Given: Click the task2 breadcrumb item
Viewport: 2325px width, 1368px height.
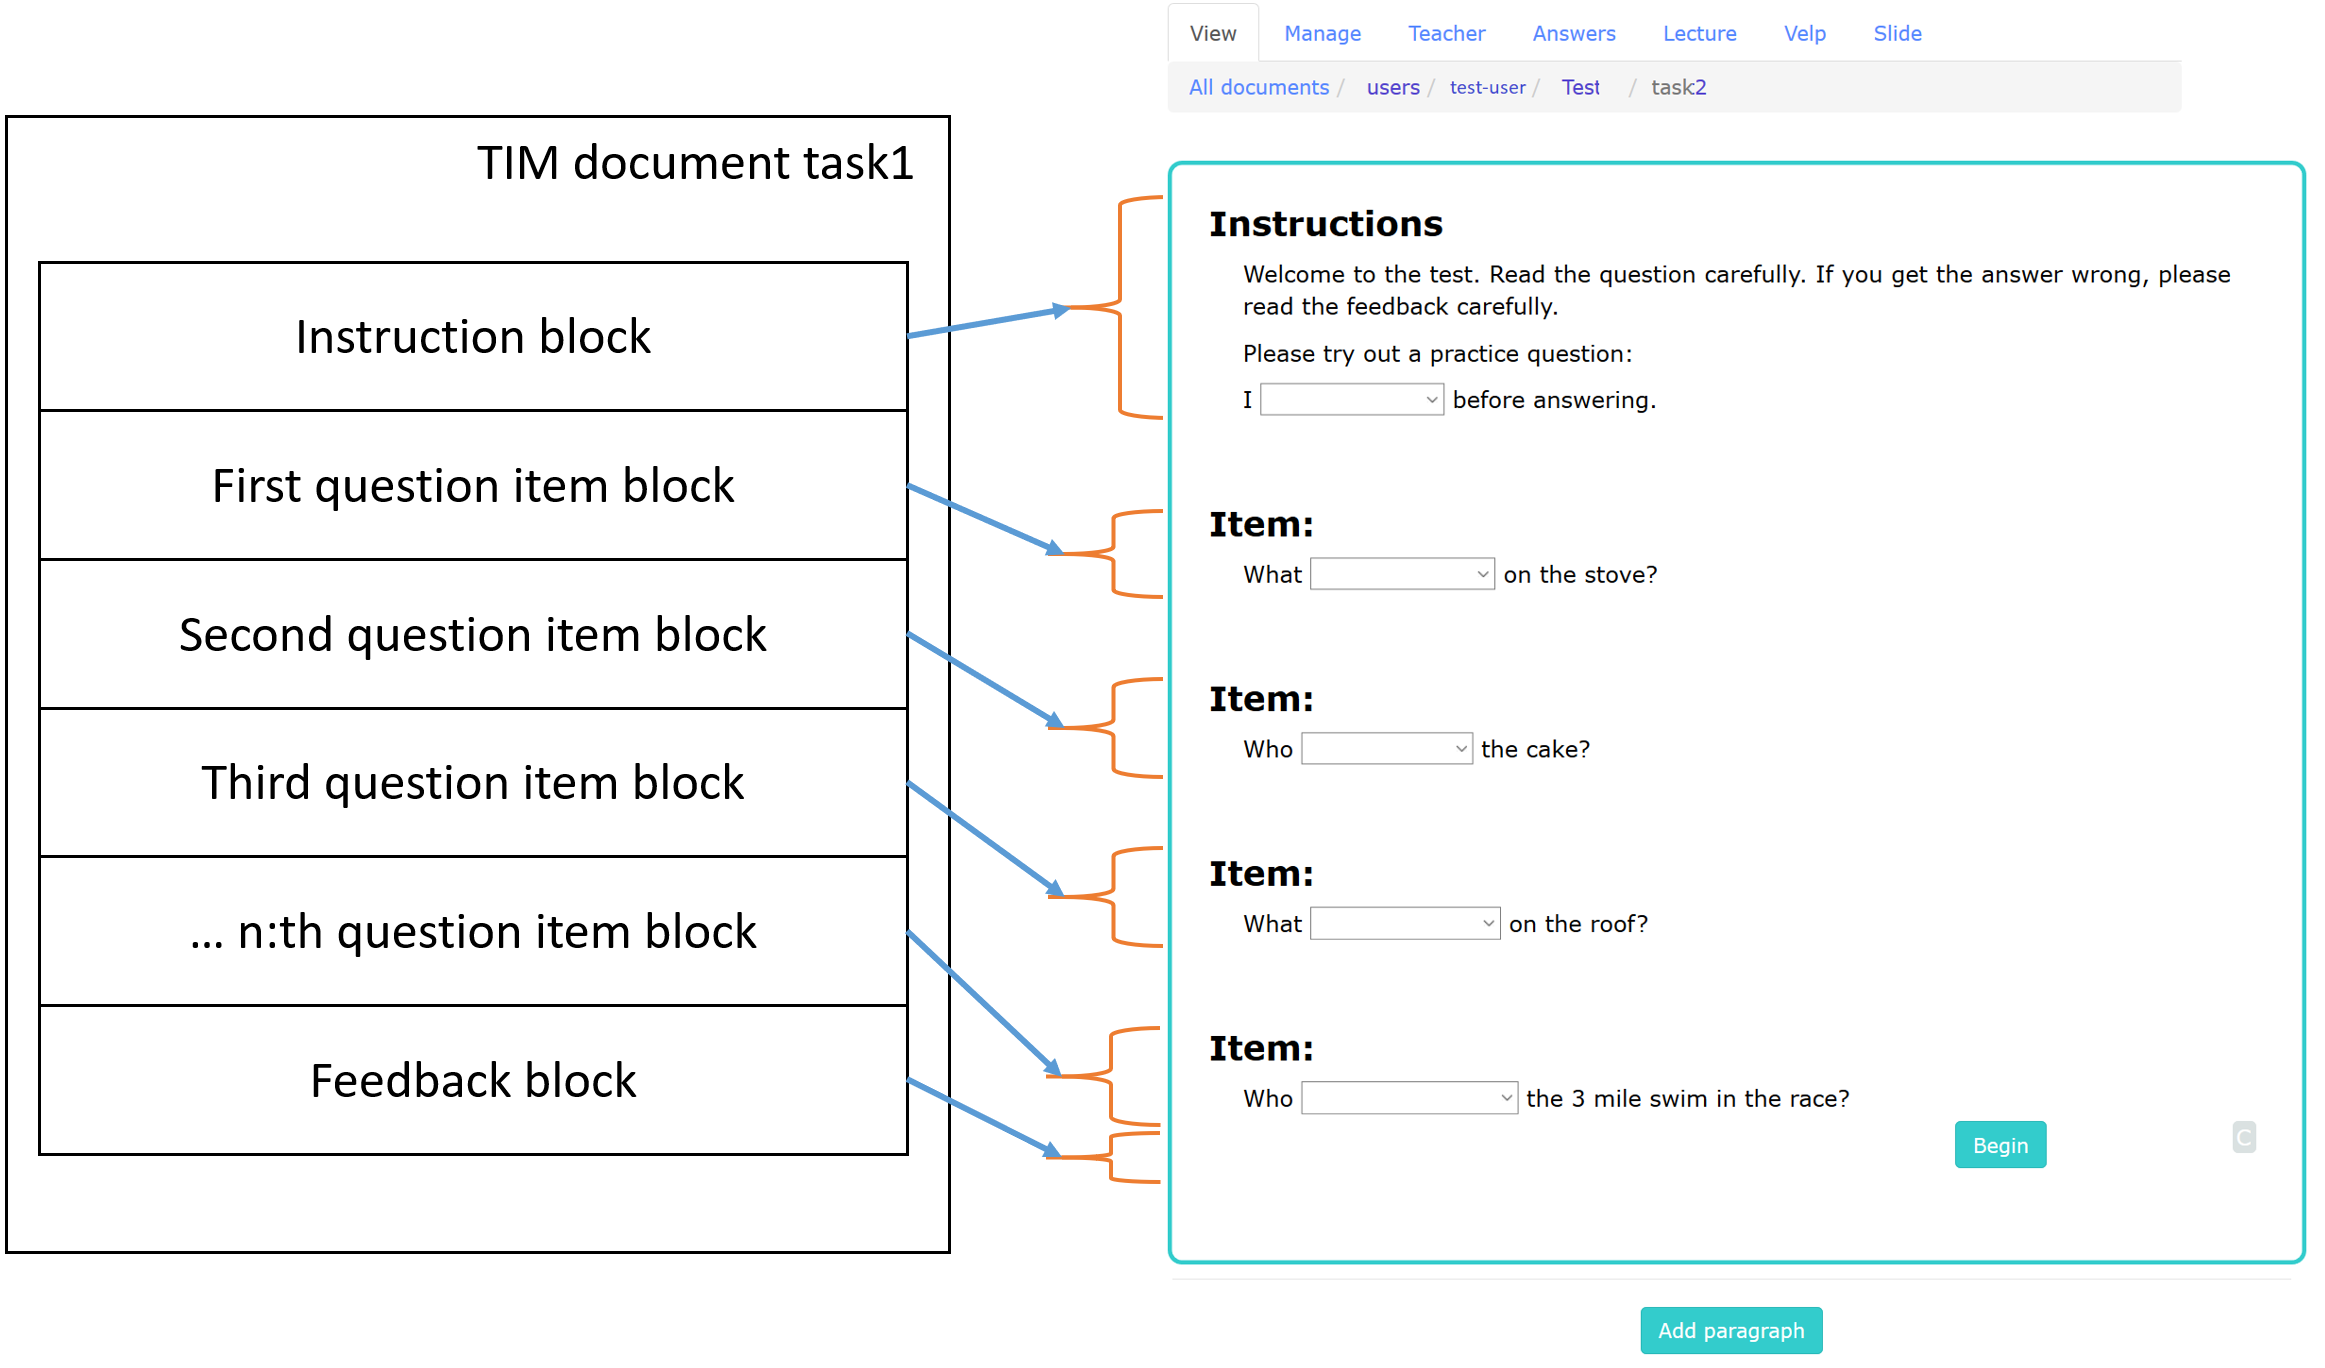Looking at the screenshot, I should (1678, 87).
